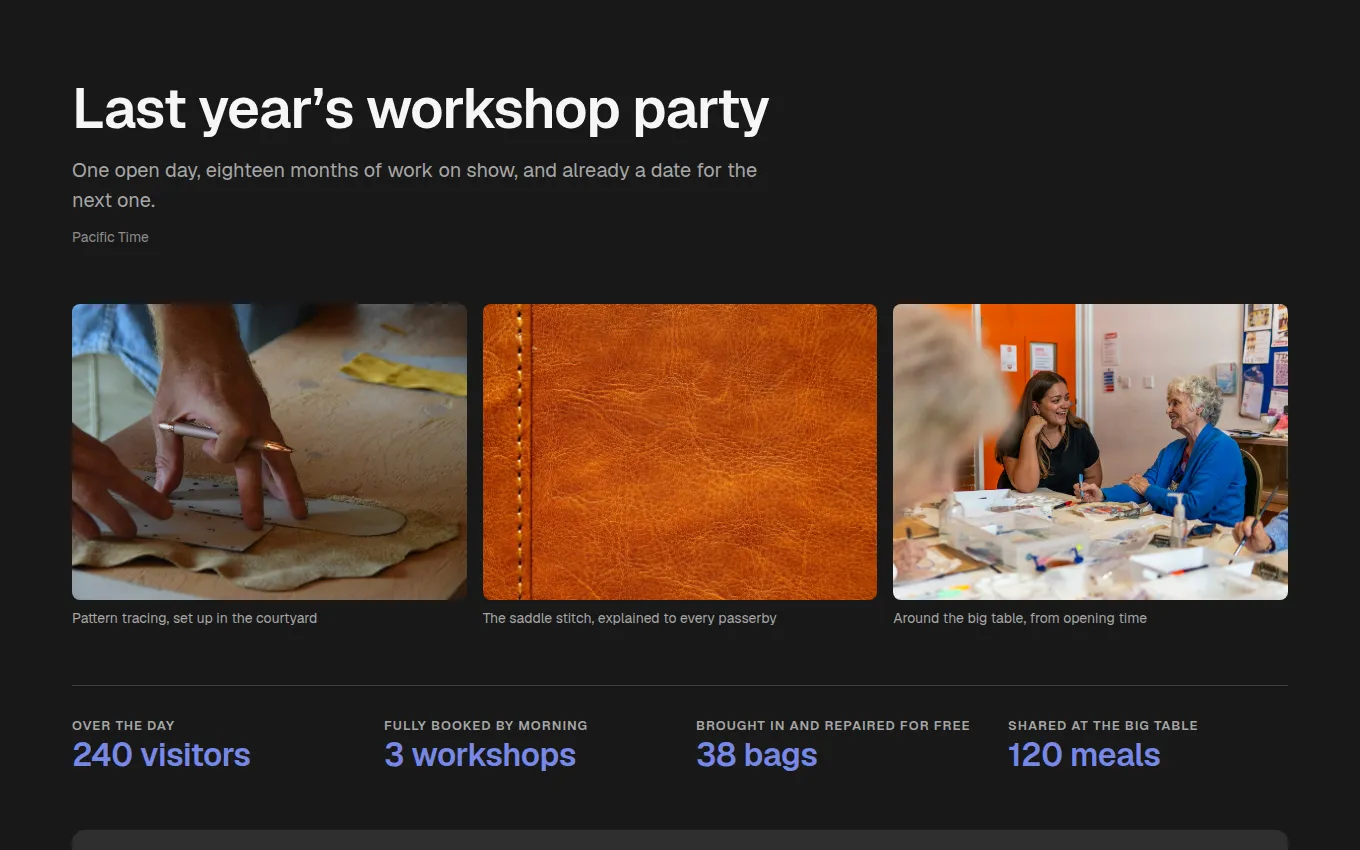The image size is (1360, 850).
Task: Click the '120 meals' statistic
Action: (x=1084, y=754)
